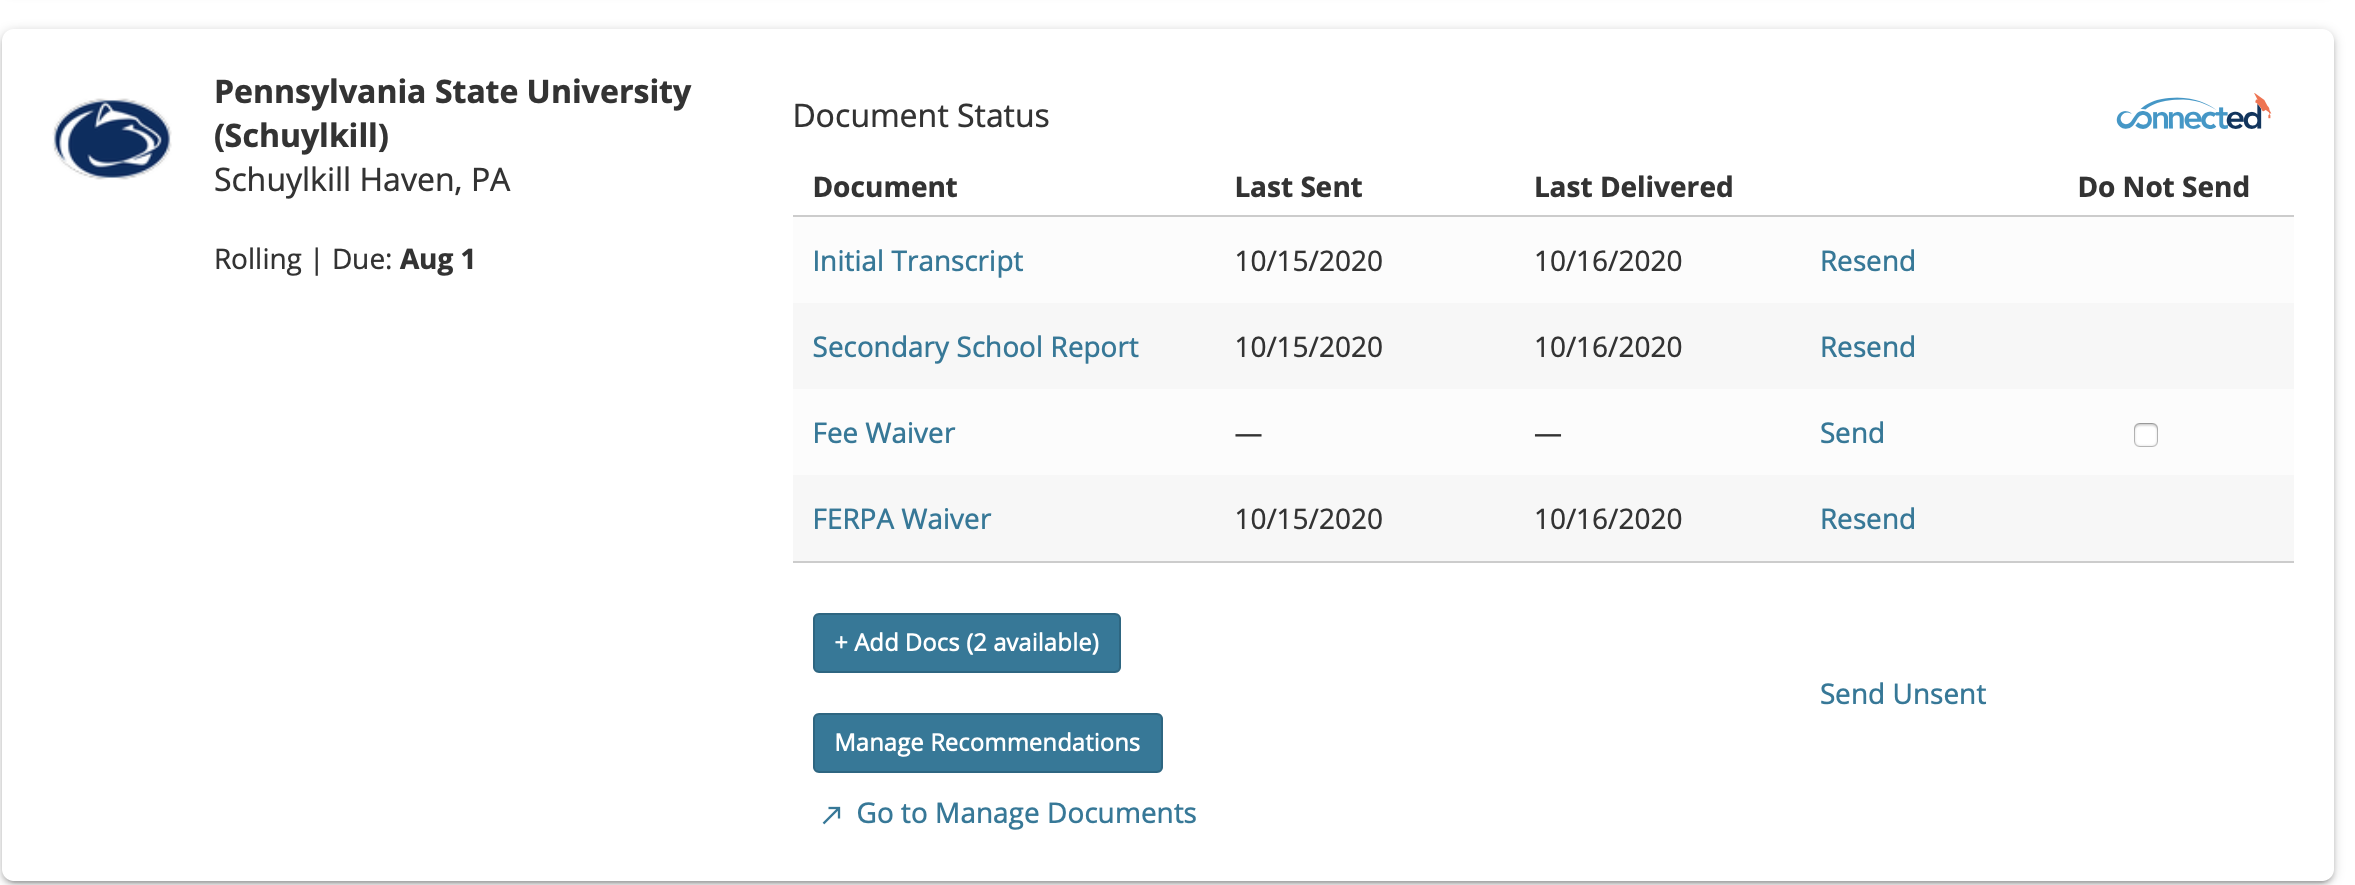The image size is (2355, 885).
Task: Check the Fee Waiver Do Not Send checkbox
Action: [x=2145, y=435]
